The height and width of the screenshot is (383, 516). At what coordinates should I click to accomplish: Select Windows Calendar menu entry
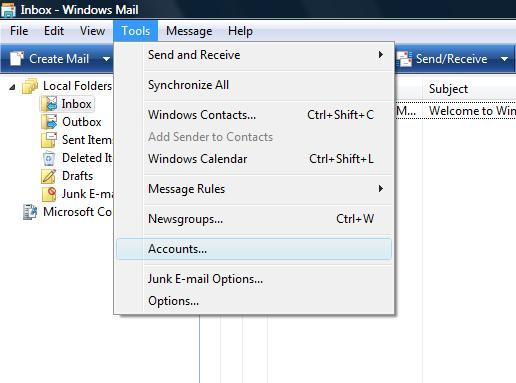(254, 159)
